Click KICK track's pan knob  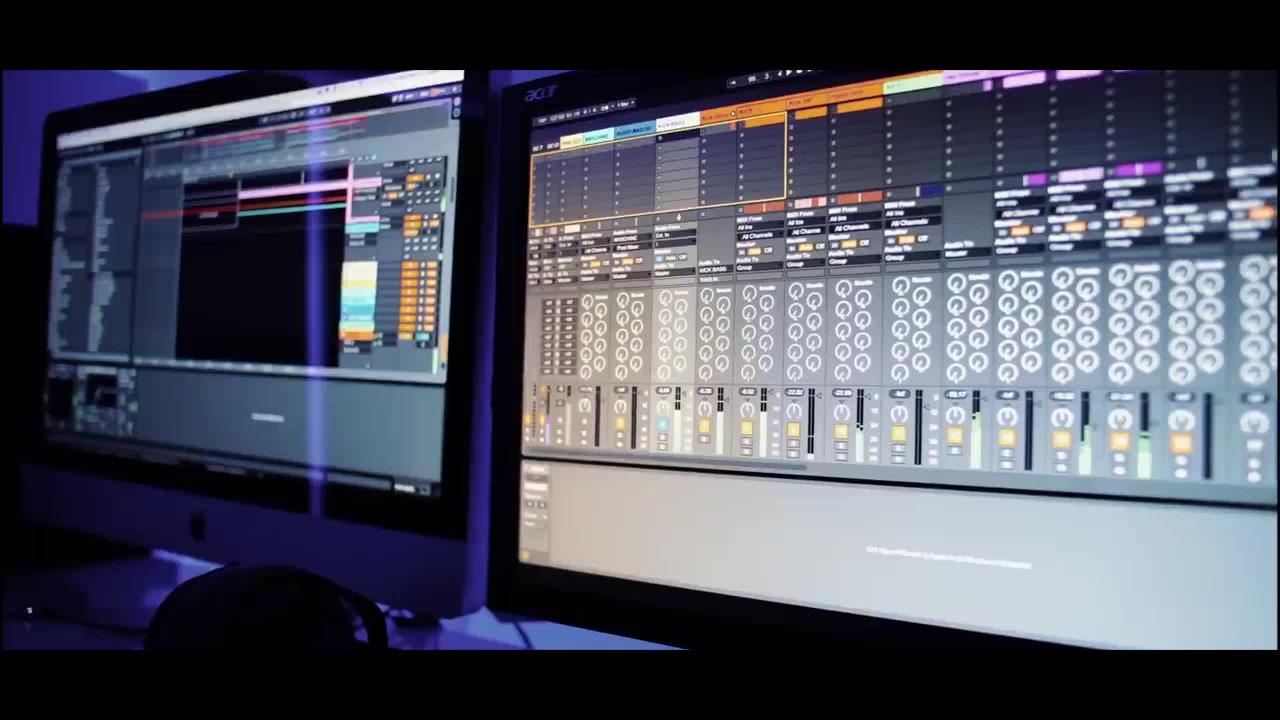coord(747,409)
